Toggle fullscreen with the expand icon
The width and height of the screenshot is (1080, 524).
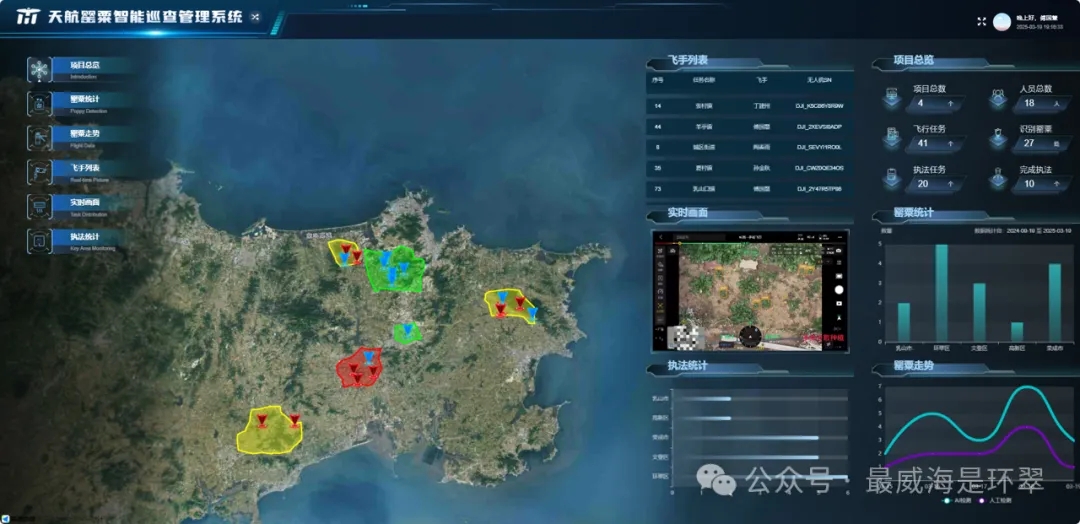coord(980,21)
